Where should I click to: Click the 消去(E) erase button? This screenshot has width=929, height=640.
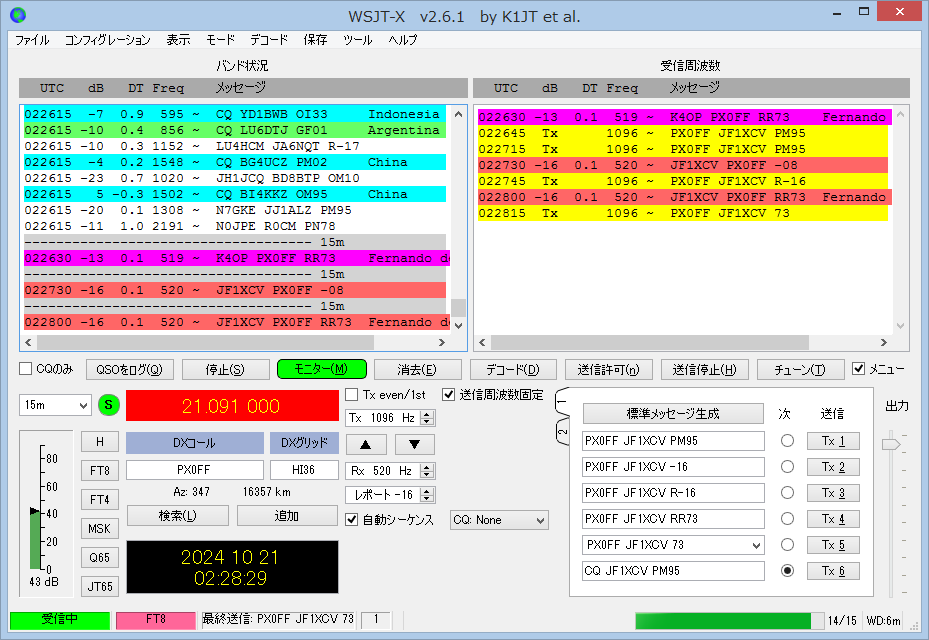[417, 370]
